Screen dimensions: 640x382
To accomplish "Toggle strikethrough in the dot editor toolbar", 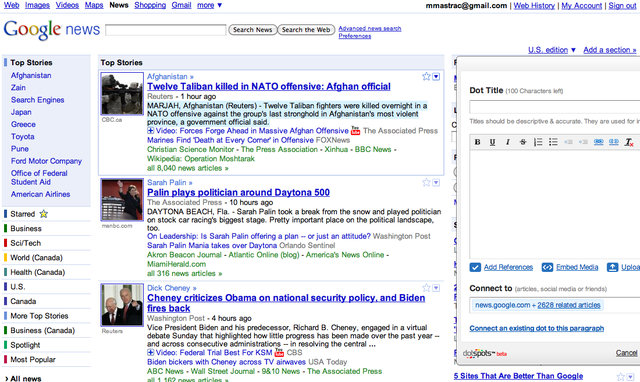I will 523,142.
